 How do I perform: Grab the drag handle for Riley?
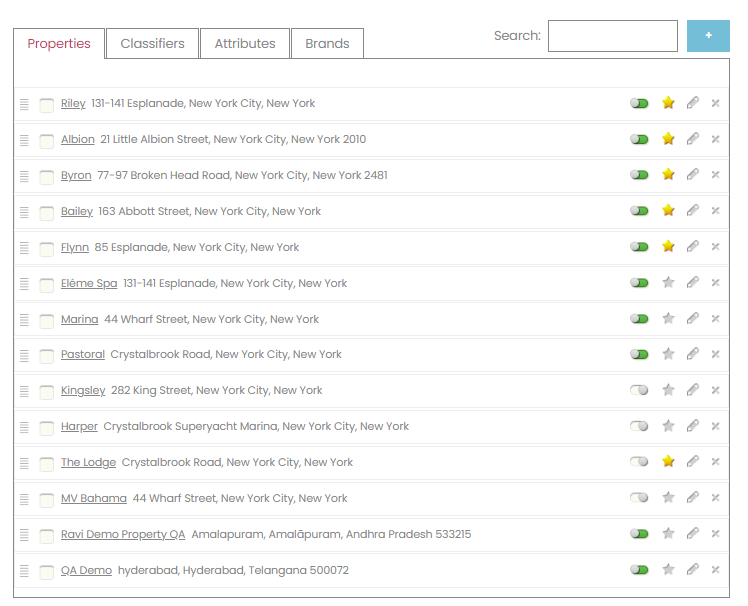pos(24,104)
